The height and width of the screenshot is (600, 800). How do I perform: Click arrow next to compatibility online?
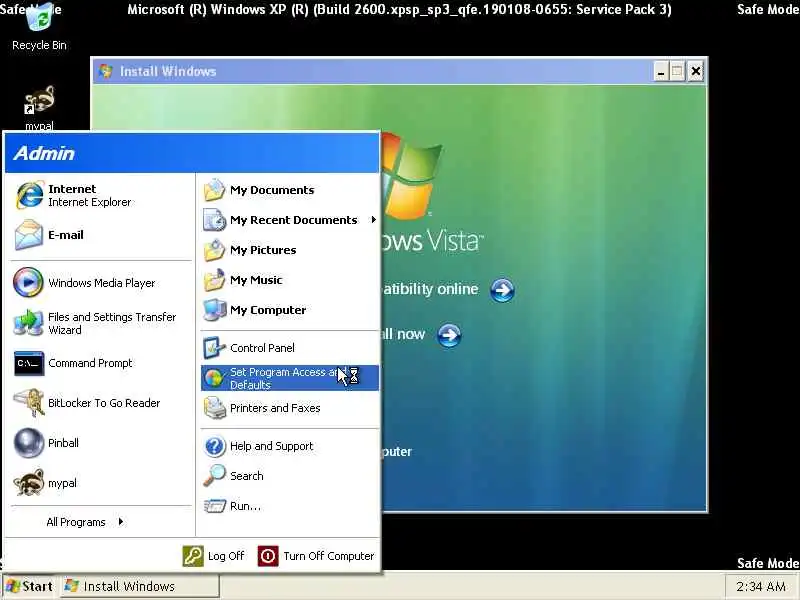pos(503,290)
